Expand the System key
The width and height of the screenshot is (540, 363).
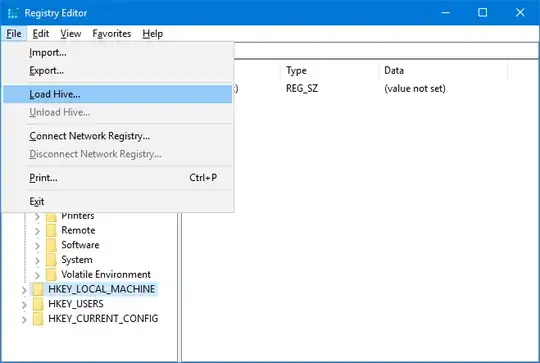tap(37, 260)
